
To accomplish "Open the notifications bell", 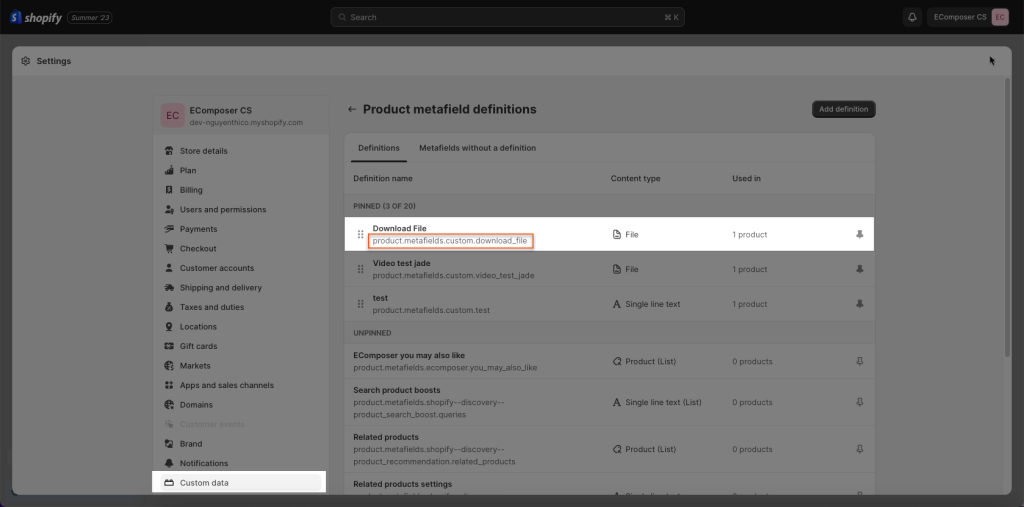I will pyautogui.click(x=912, y=17).
